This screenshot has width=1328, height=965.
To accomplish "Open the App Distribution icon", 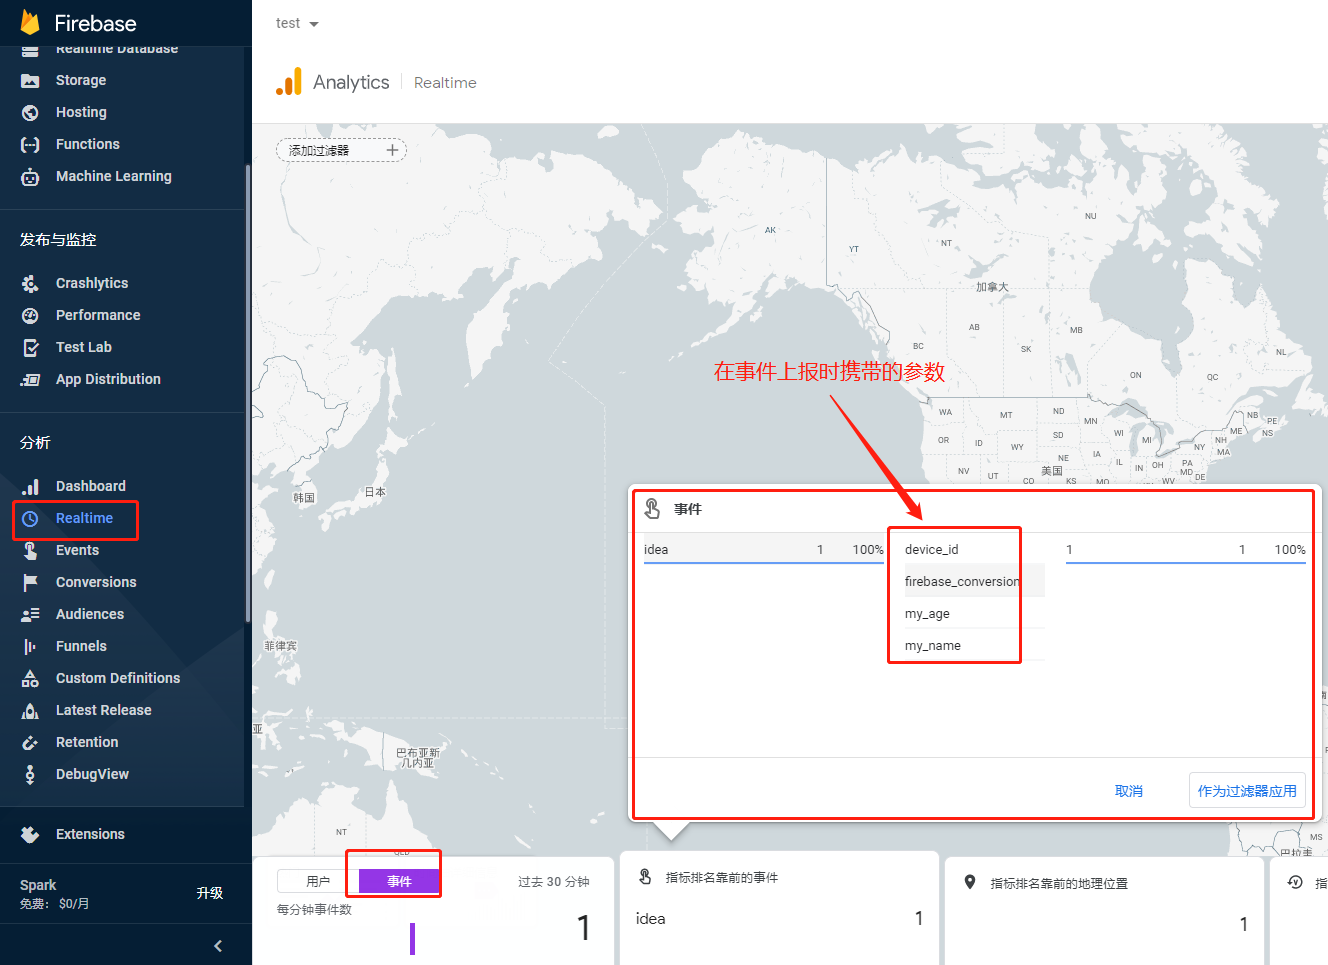I will pos(30,379).
